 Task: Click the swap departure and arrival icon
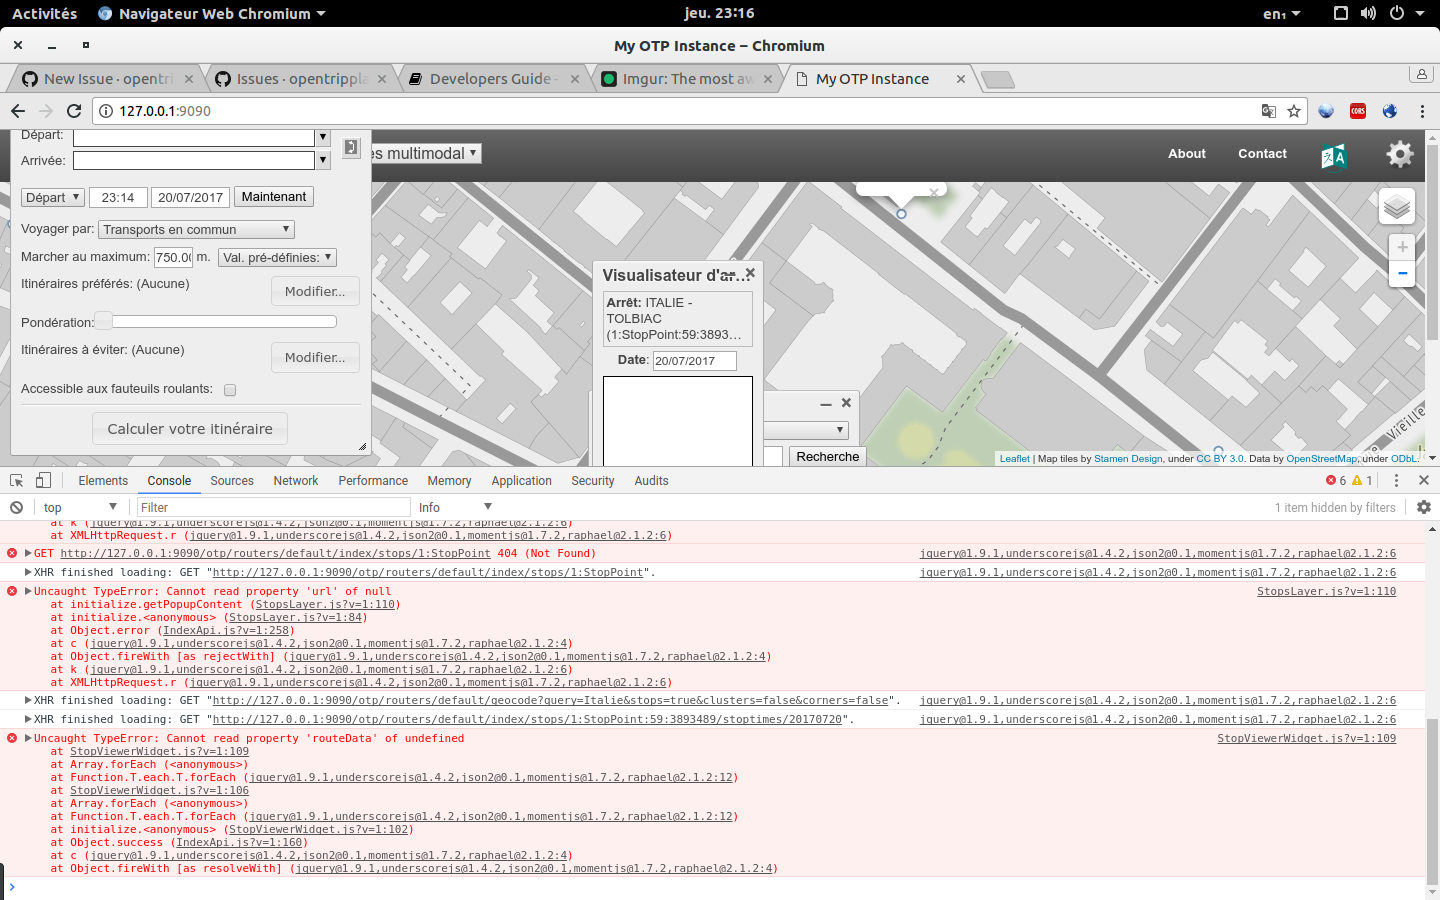[x=351, y=148]
